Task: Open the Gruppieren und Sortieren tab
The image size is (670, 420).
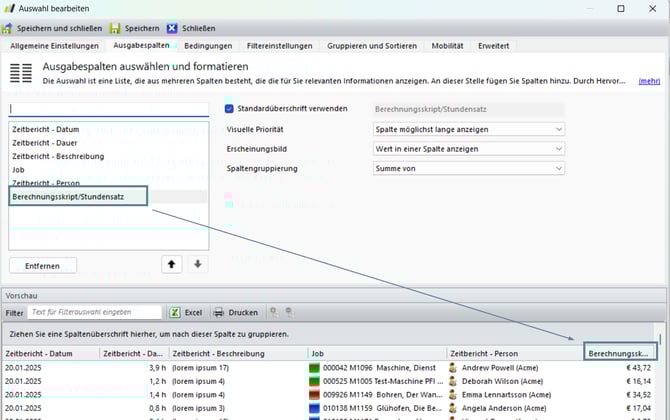Action: pyautogui.click(x=373, y=46)
